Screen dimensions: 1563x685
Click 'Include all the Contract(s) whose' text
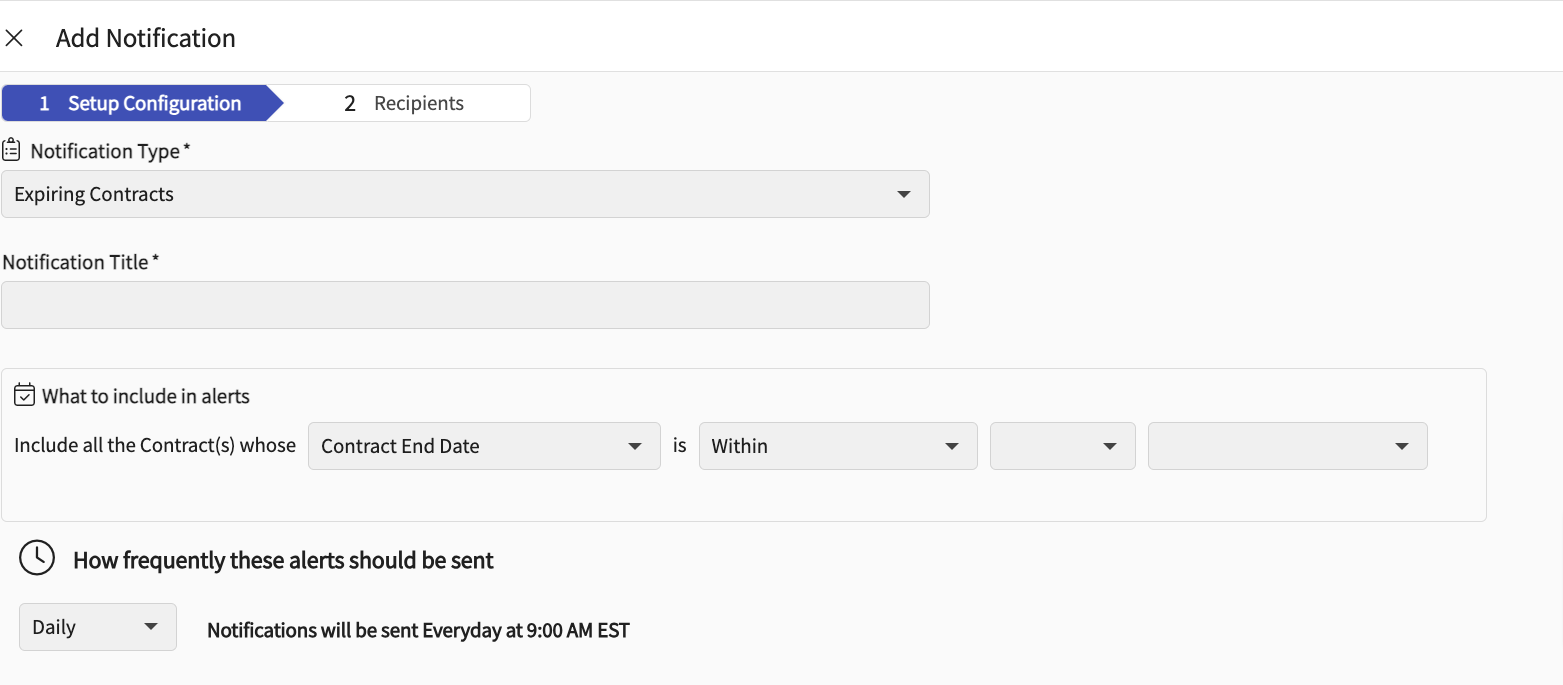click(155, 445)
